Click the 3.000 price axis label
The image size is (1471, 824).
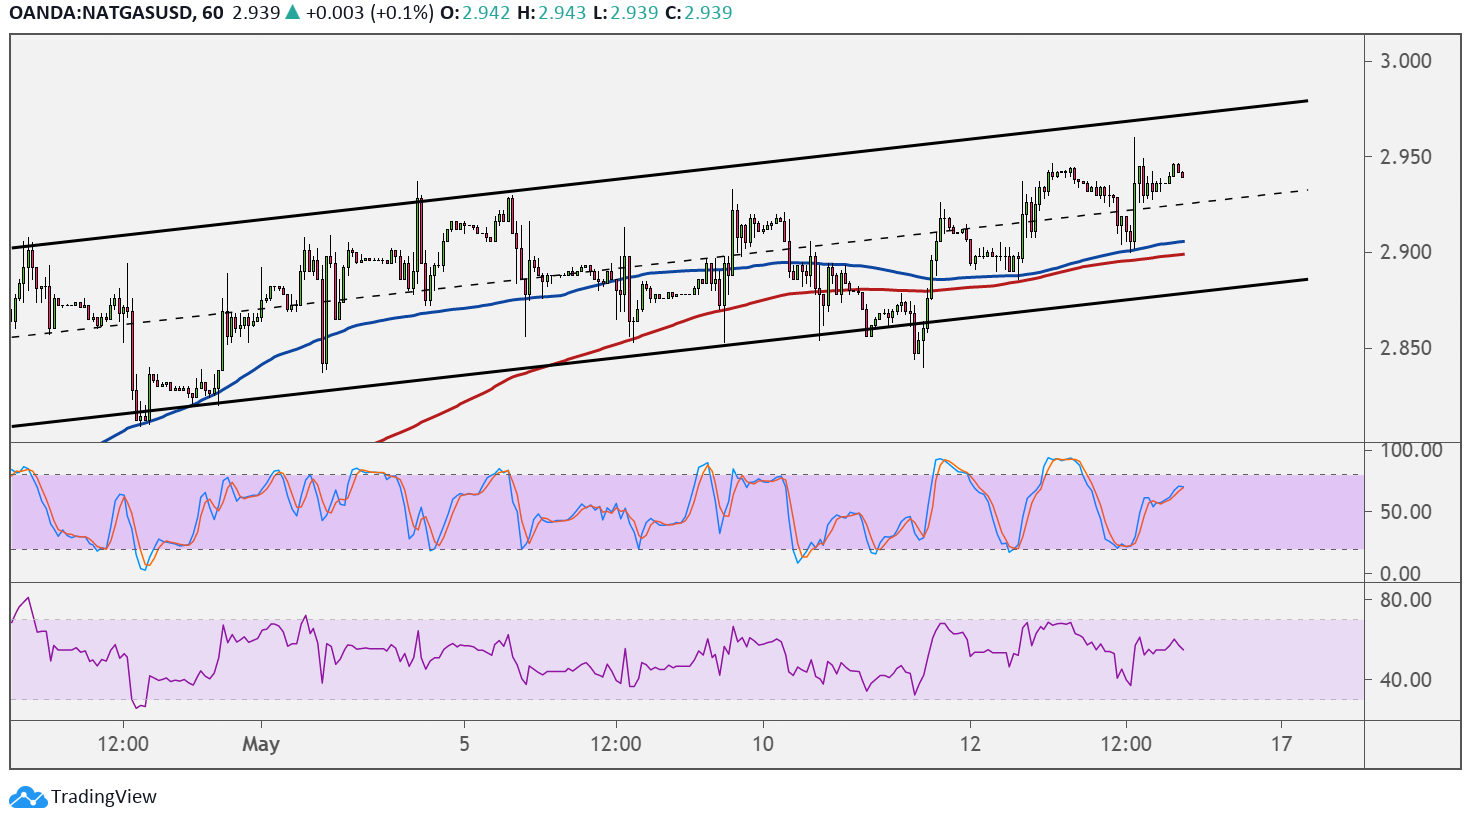point(1406,61)
